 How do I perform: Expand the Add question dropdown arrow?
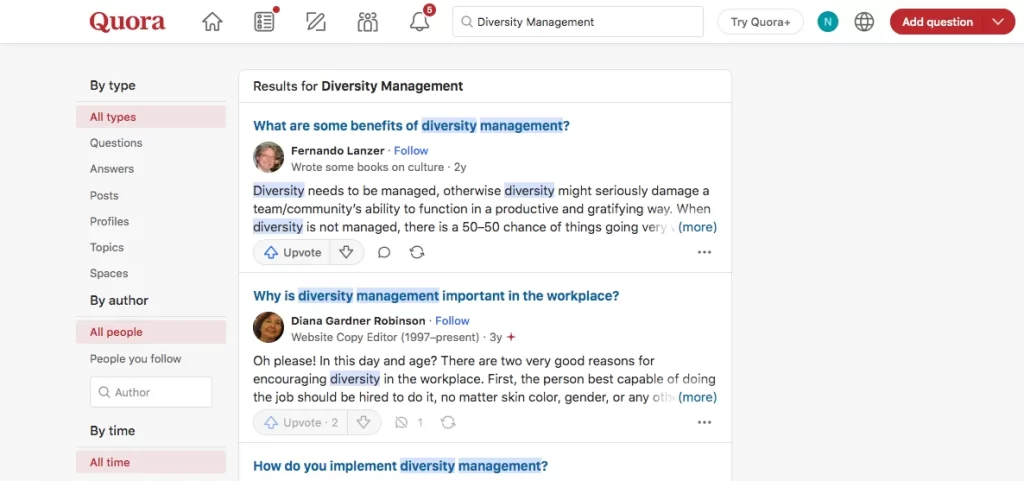pos(997,22)
